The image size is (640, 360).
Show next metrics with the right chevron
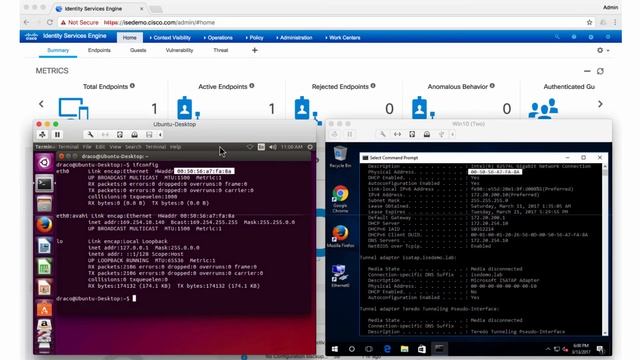(x=600, y=104)
